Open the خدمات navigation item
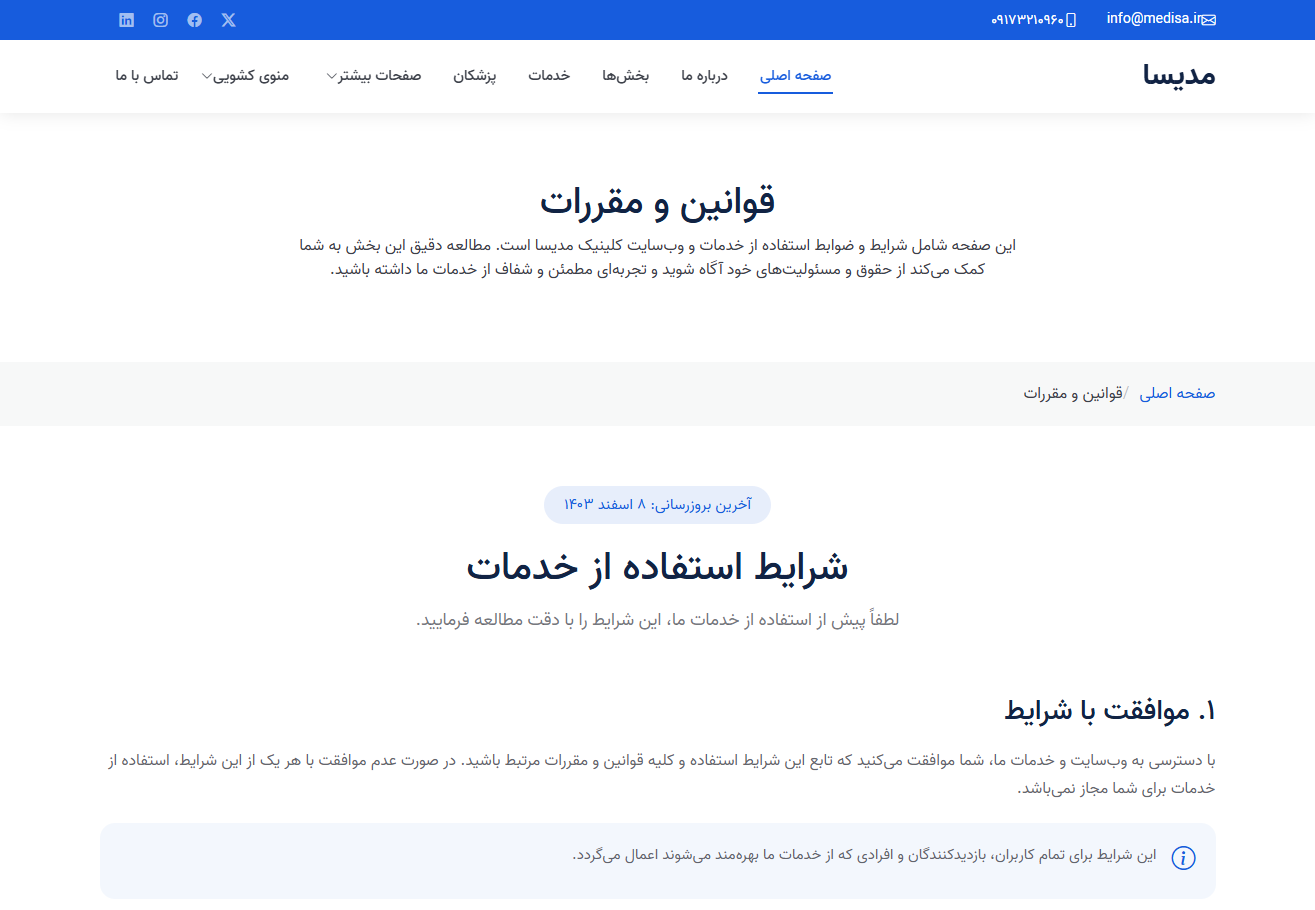This screenshot has width=1315, height=910. (549, 75)
